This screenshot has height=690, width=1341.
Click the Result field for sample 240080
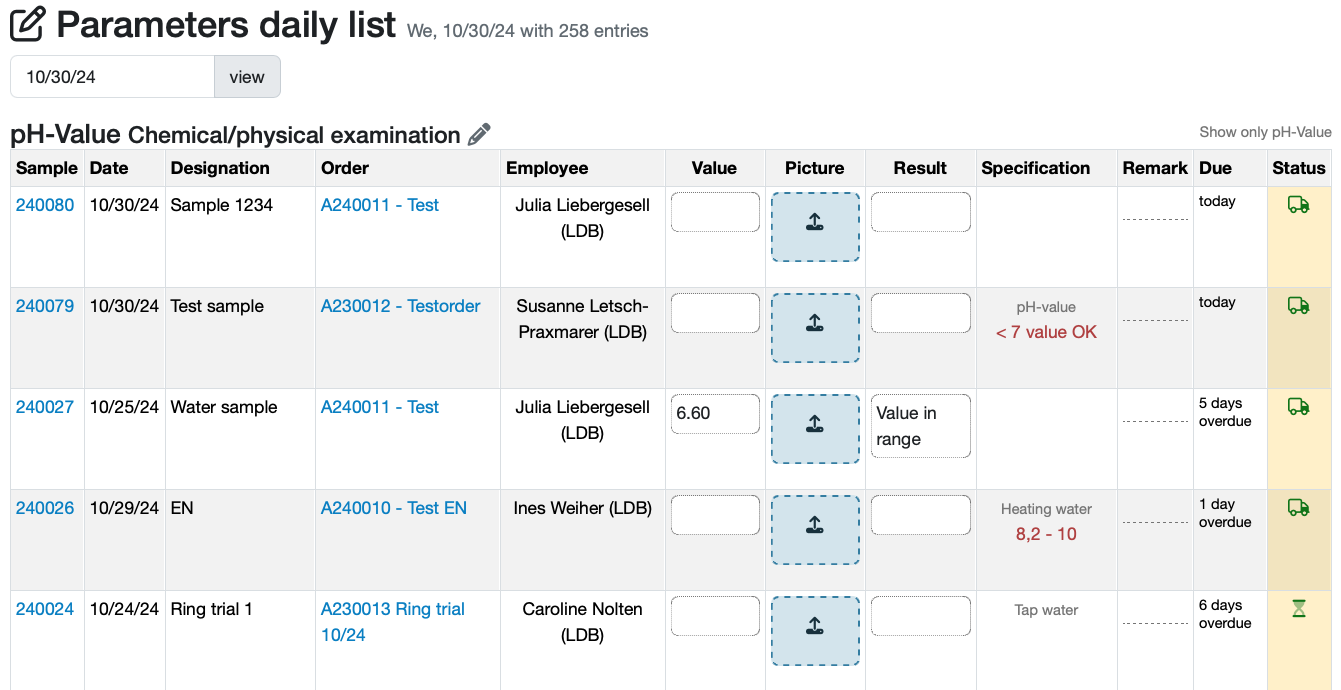(x=920, y=212)
